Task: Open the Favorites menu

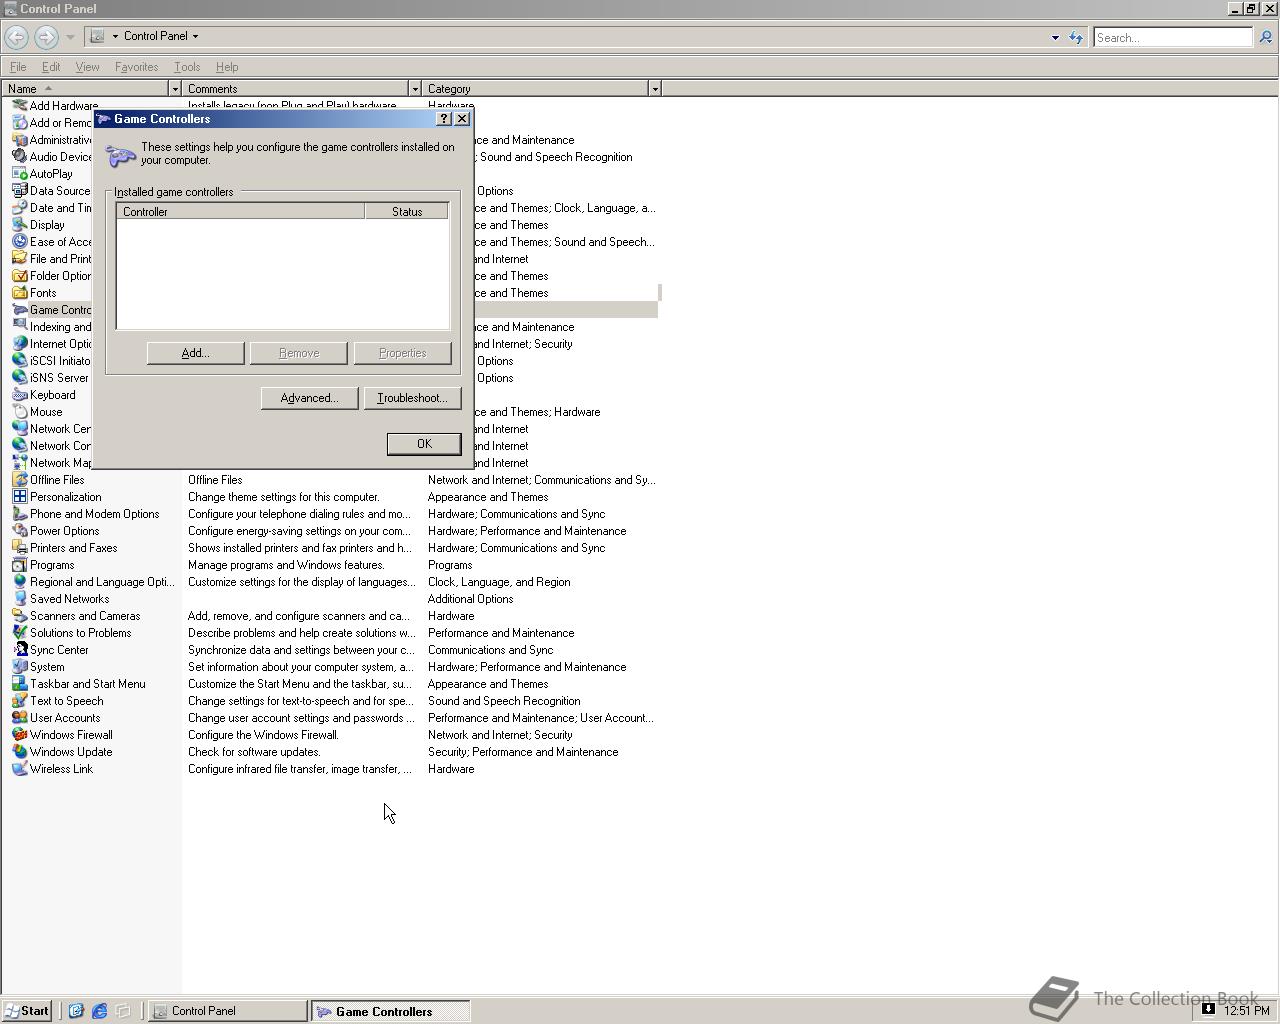Action: pos(136,67)
